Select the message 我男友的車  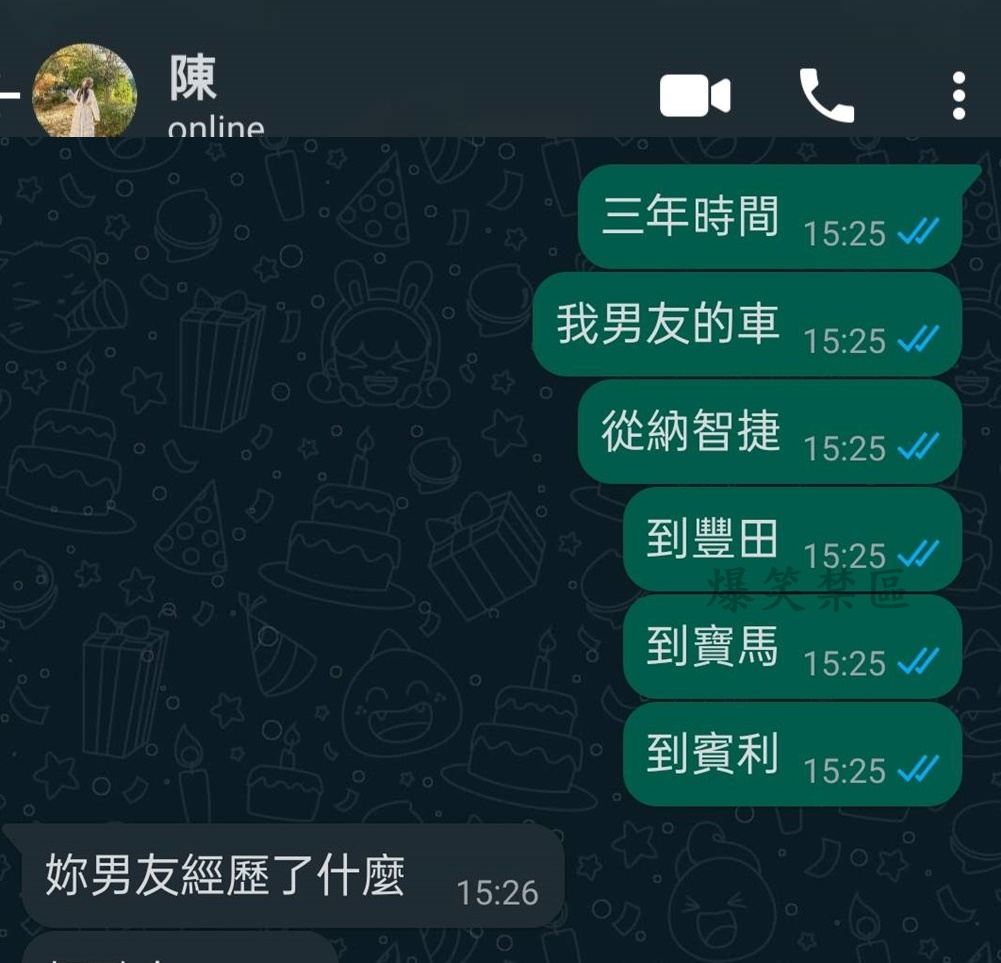[x=747, y=324]
